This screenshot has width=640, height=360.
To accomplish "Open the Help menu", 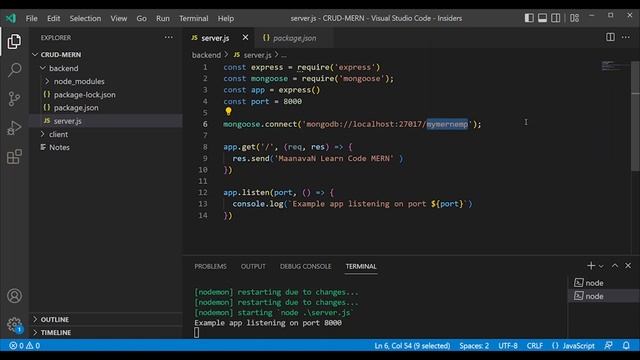I will tap(226, 18).
